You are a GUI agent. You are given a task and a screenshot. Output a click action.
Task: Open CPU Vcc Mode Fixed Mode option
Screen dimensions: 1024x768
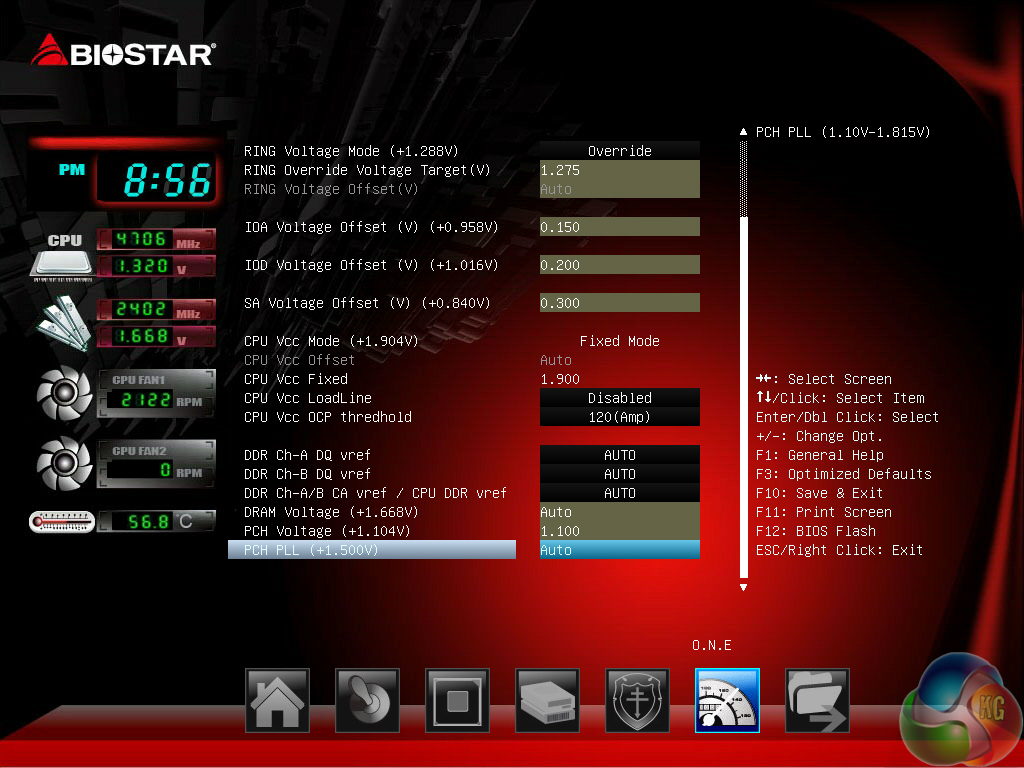click(620, 341)
